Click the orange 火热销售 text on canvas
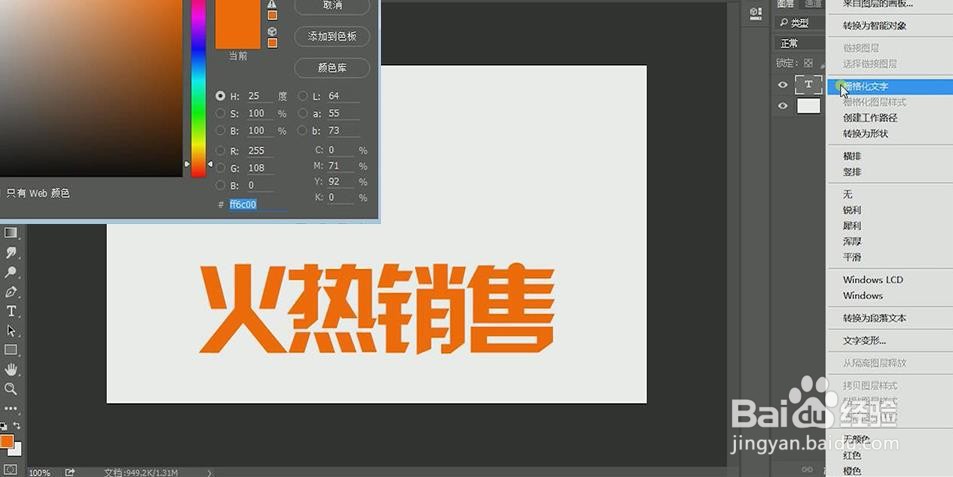Viewport: 953px width, 477px height. click(x=377, y=308)
